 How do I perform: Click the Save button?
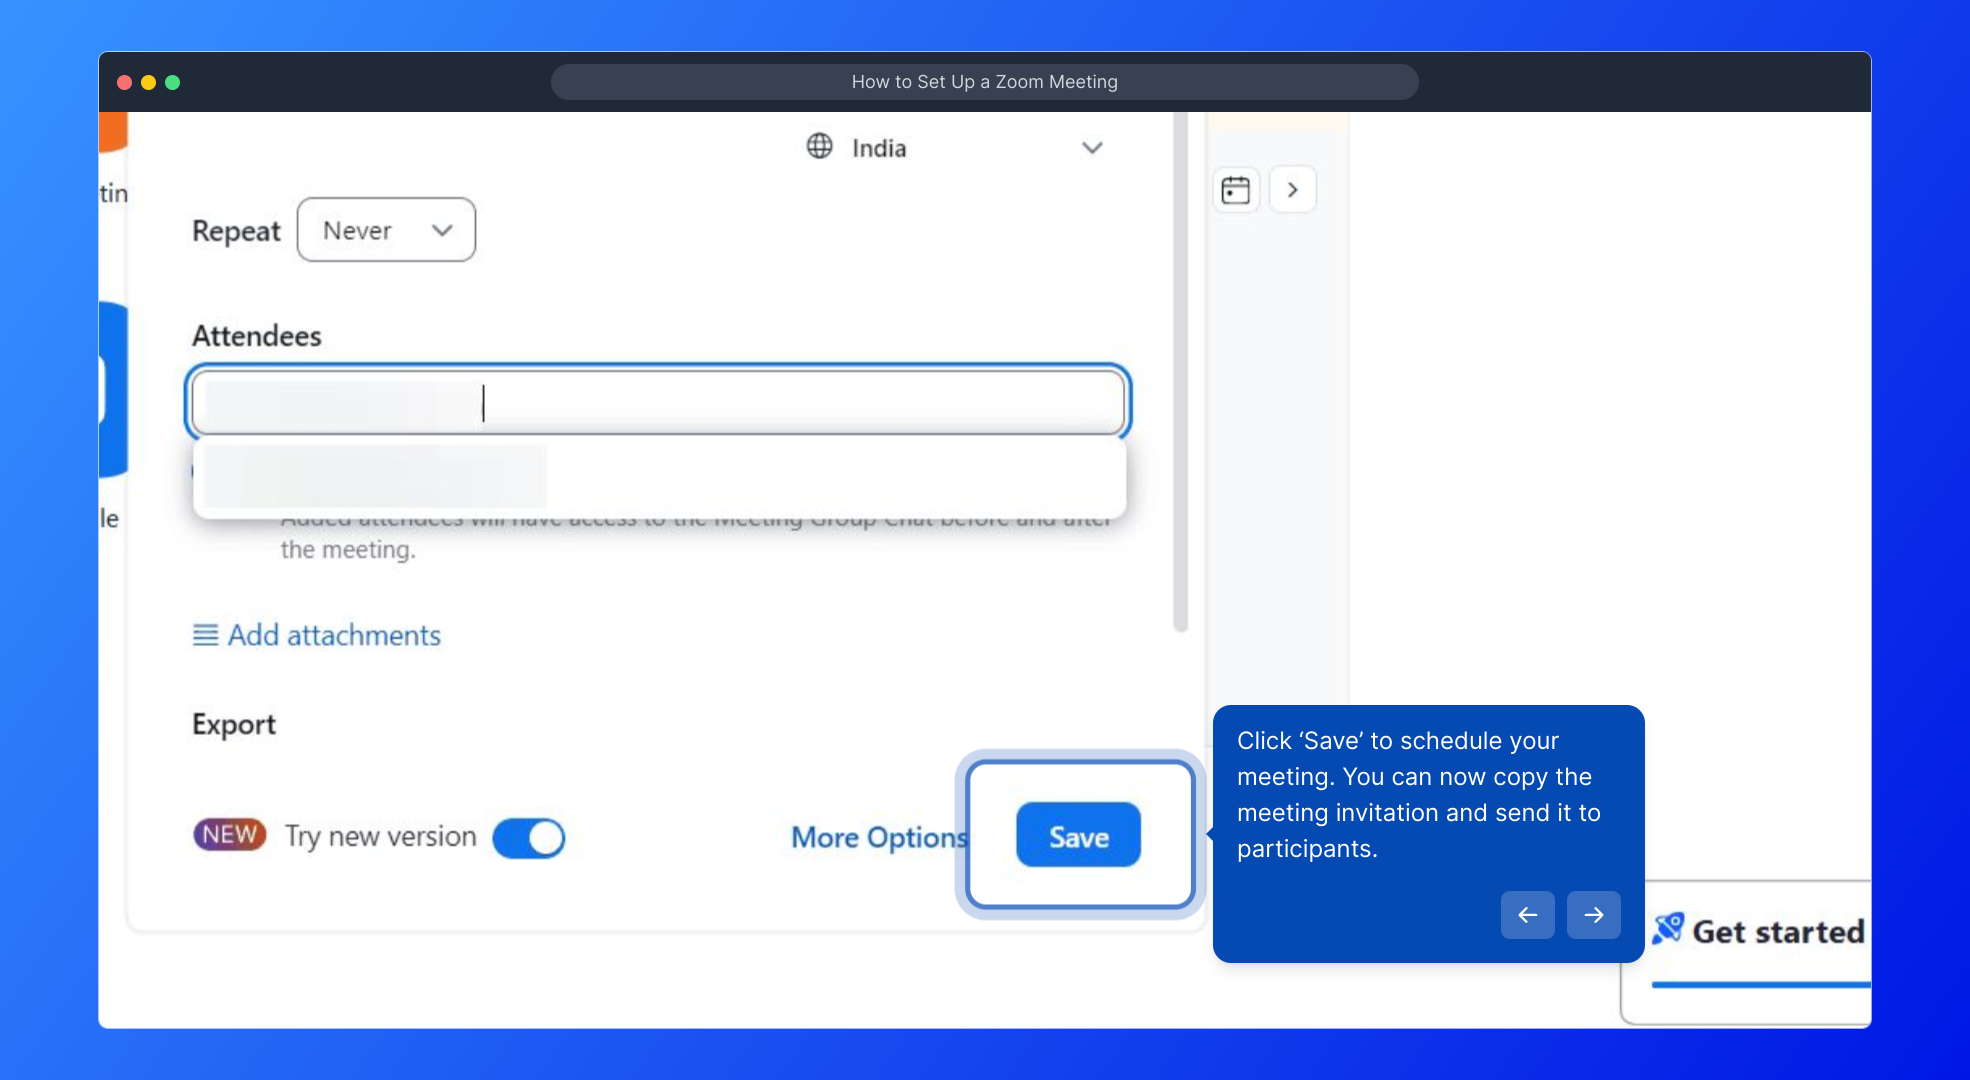click(x=1078, y=835)
